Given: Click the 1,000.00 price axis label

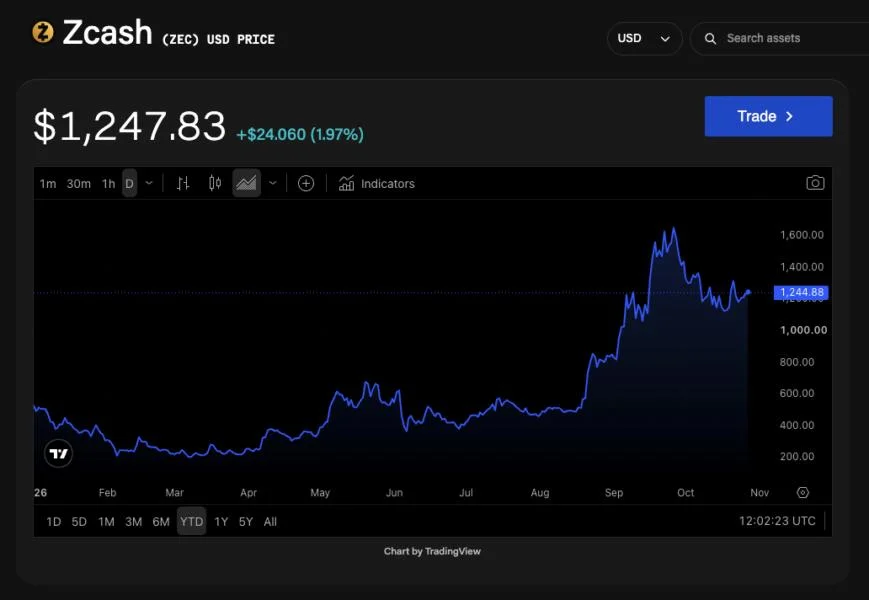Looking at the screenshot, I should (x=803, y=330).
